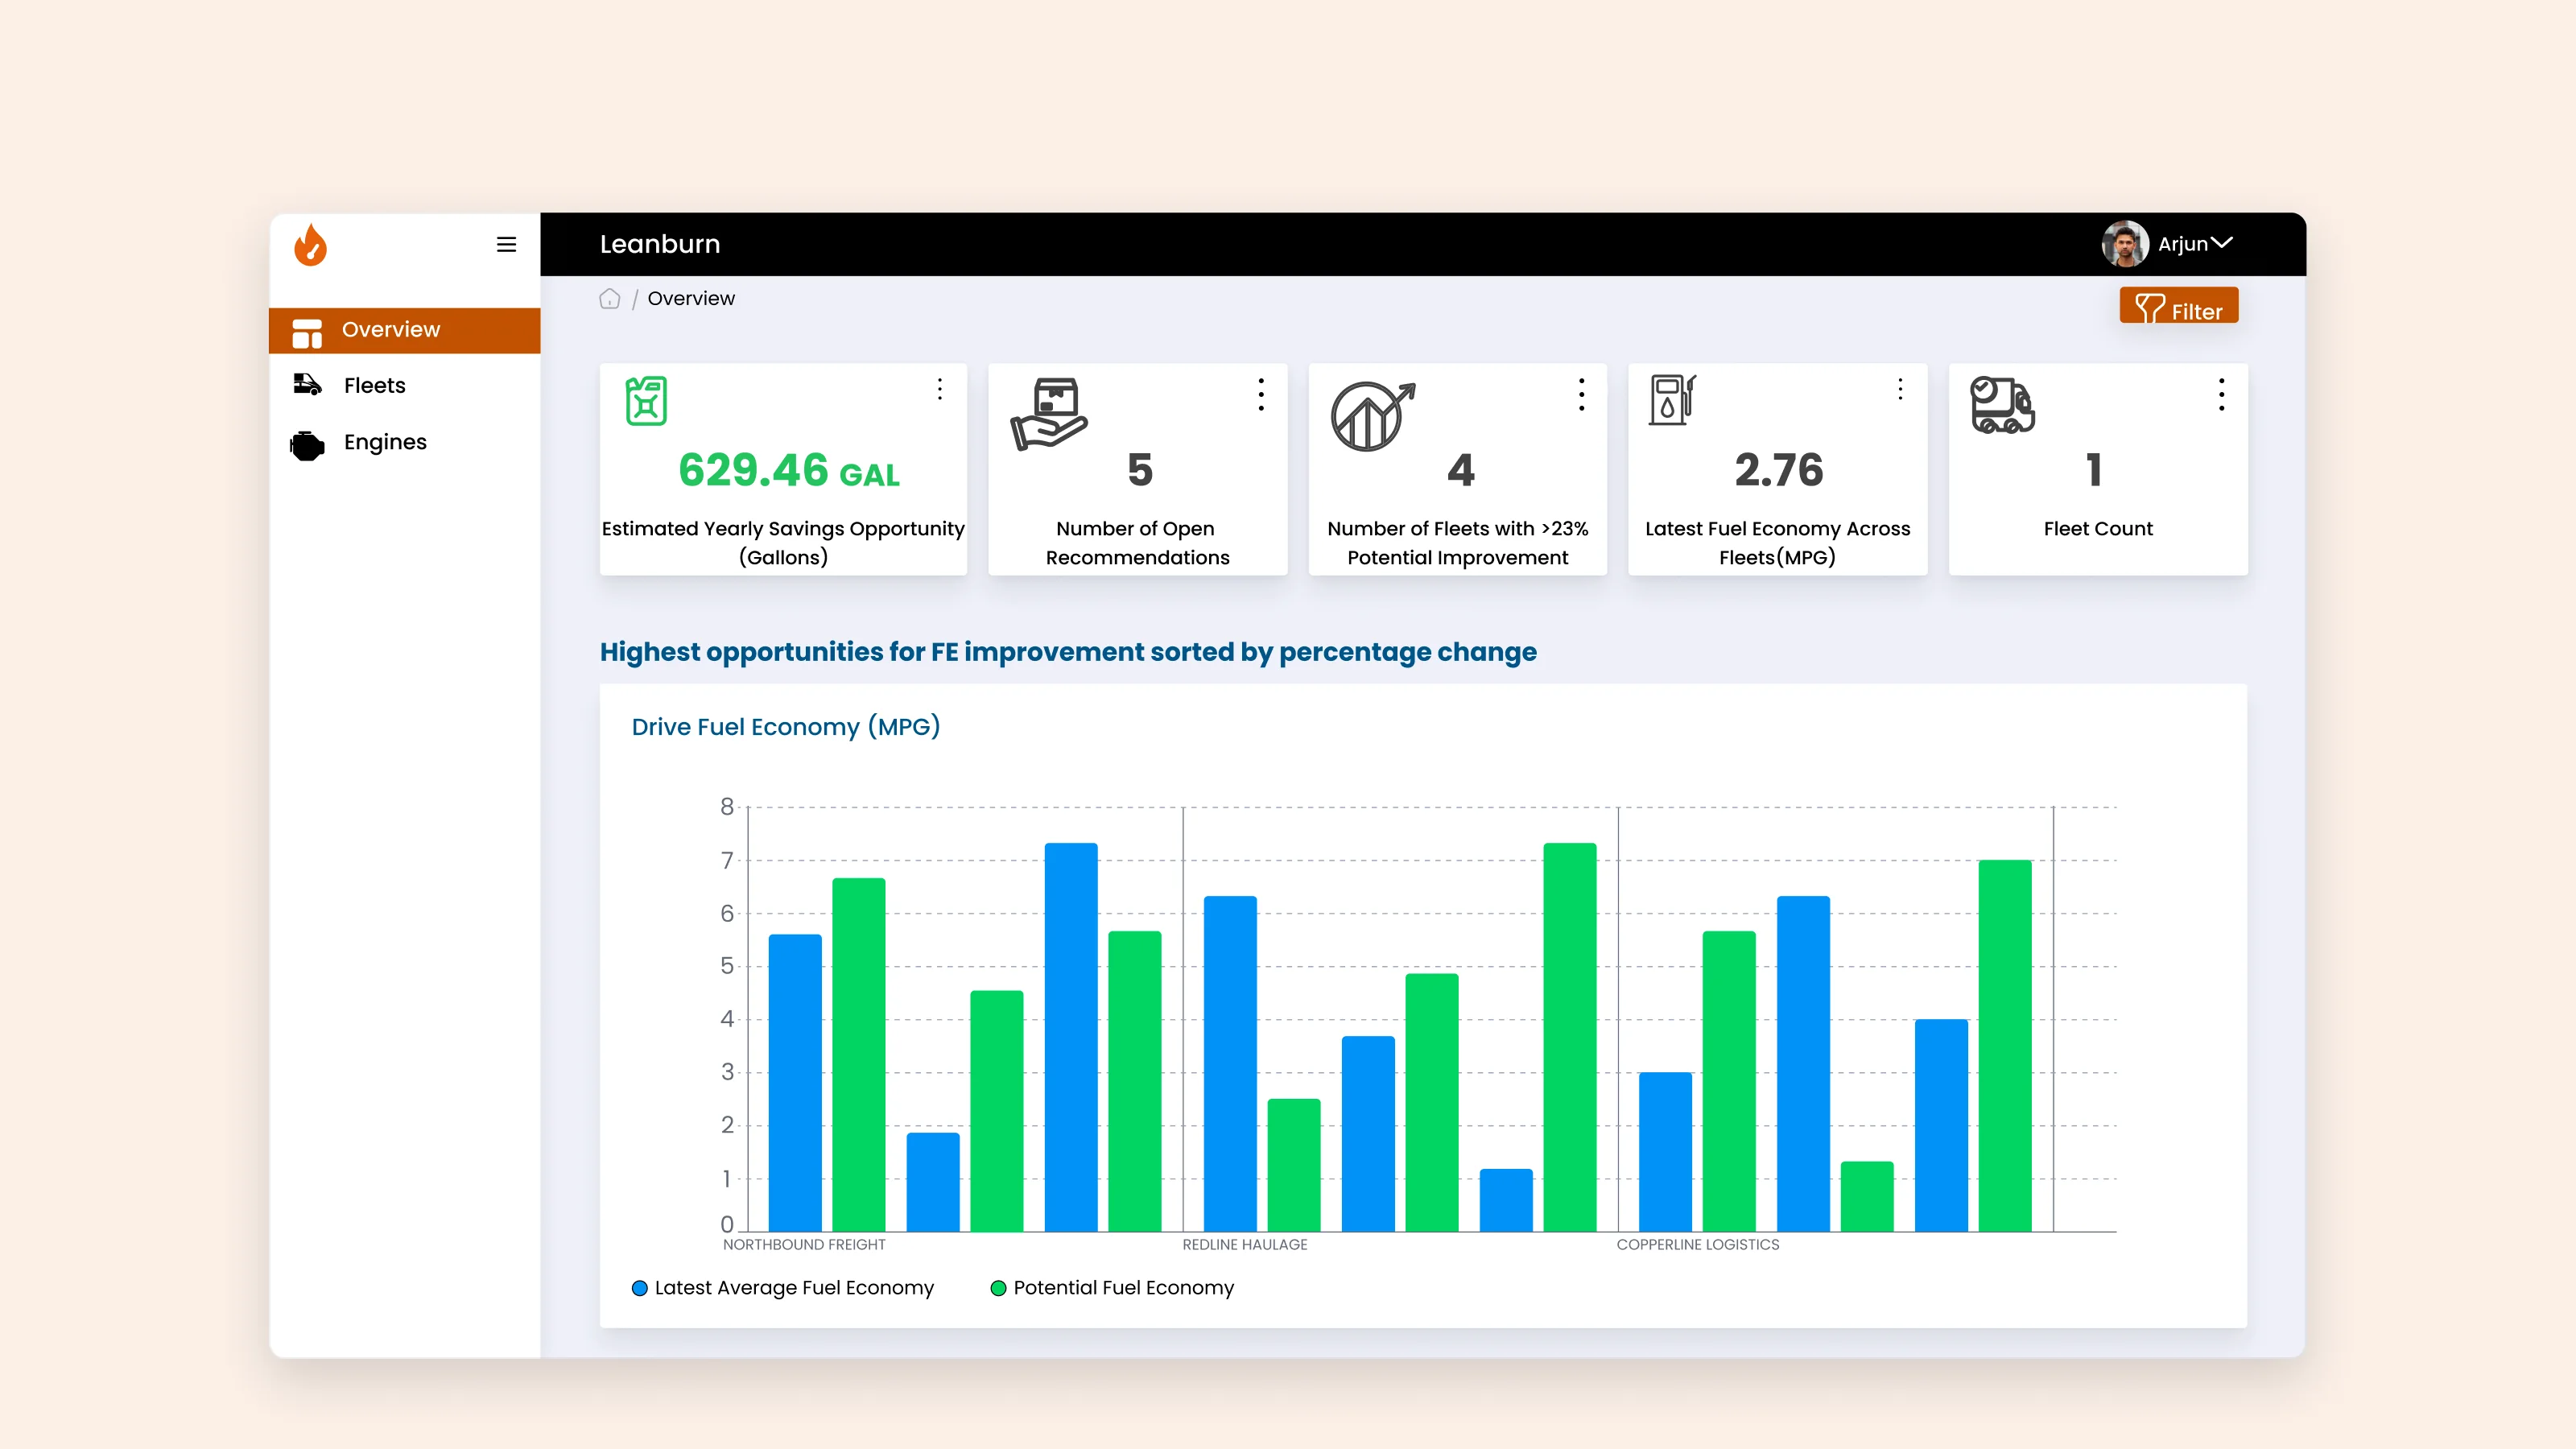Expand the Arjun user dropdown chevron

coord(2221,243)
